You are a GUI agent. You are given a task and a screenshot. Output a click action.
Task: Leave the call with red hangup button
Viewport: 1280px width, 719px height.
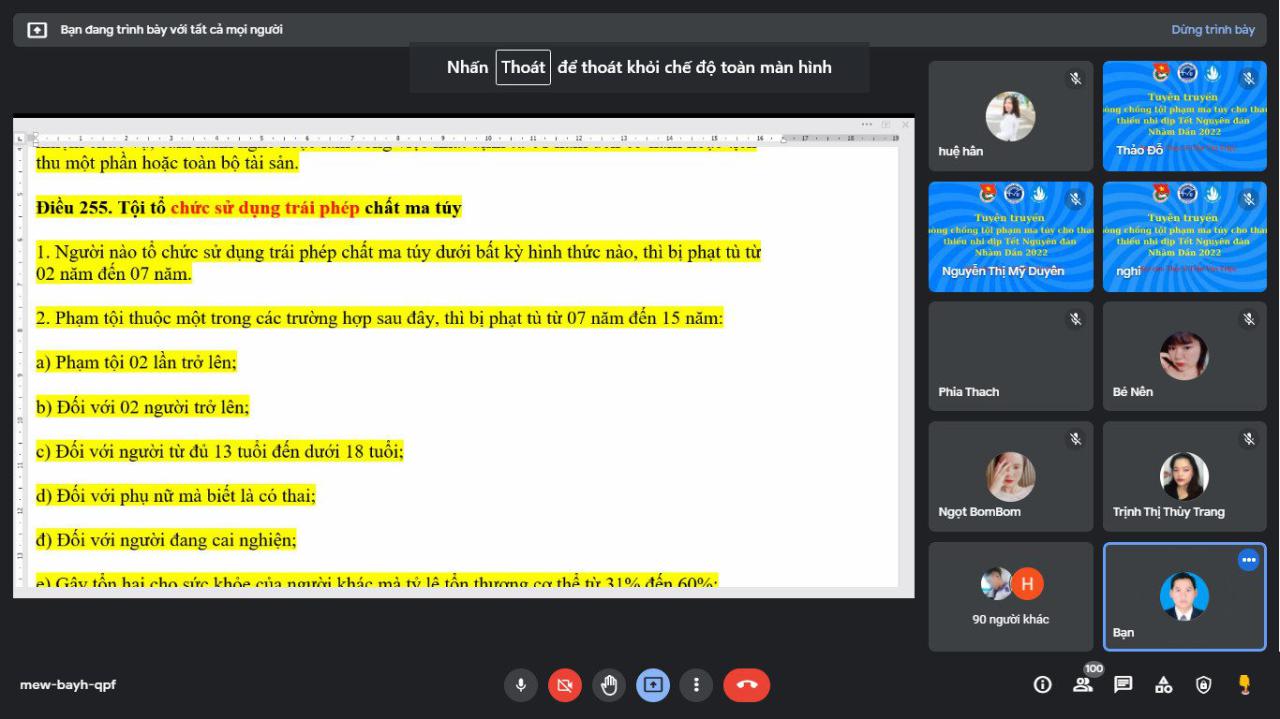click(x=746, y=685)
